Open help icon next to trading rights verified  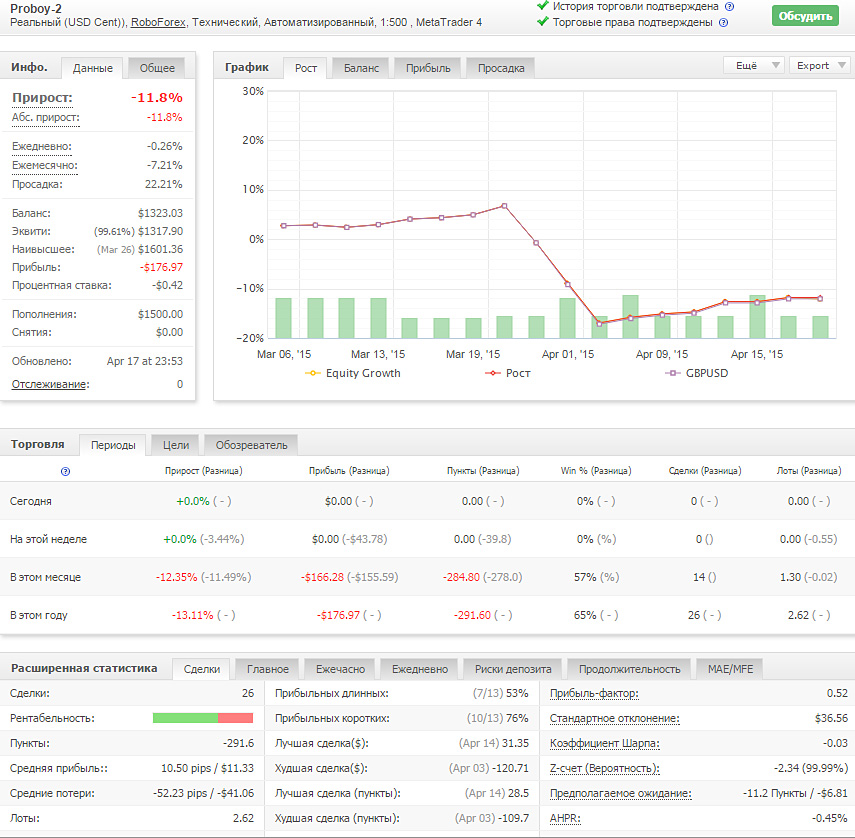(x=723, y=22)
